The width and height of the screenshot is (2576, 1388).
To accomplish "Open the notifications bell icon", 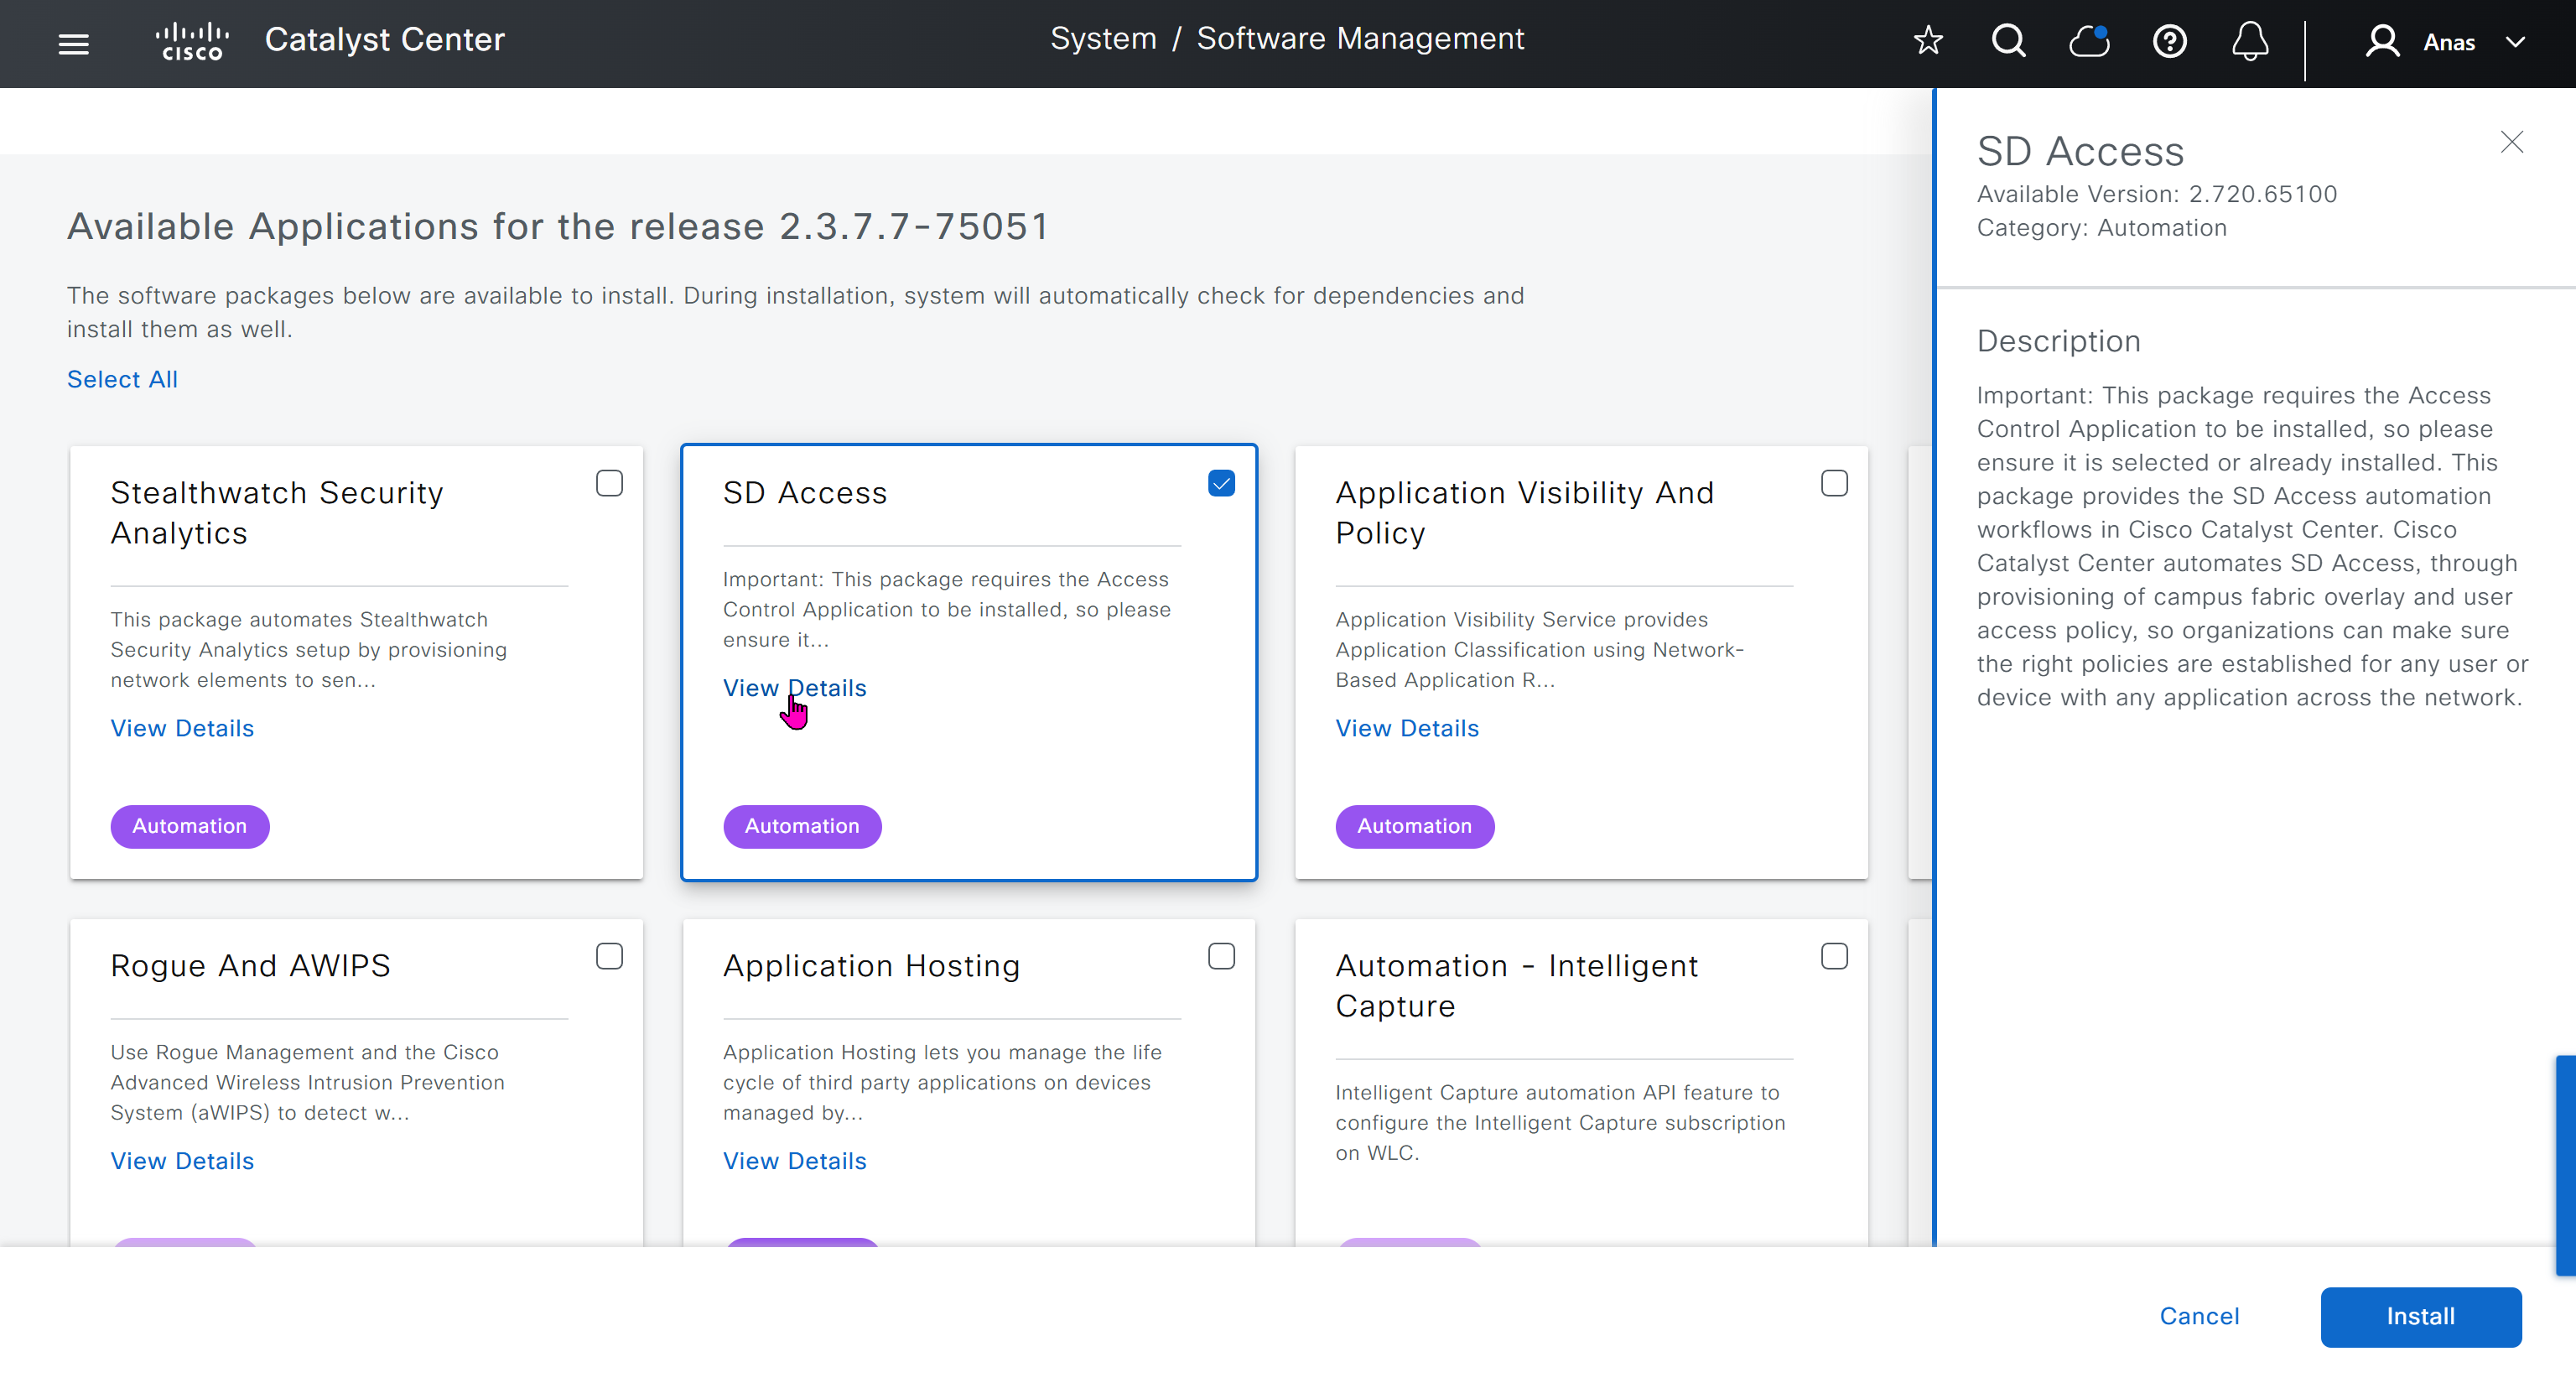I will [2250, 42].
